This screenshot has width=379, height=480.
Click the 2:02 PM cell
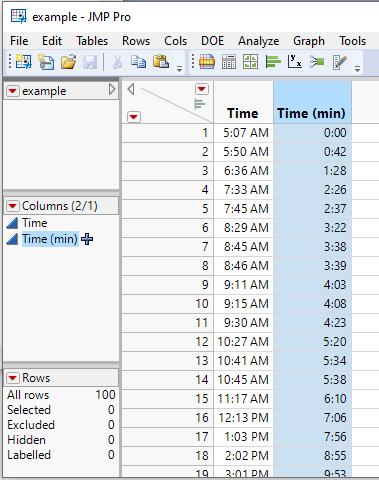point(243,456)
